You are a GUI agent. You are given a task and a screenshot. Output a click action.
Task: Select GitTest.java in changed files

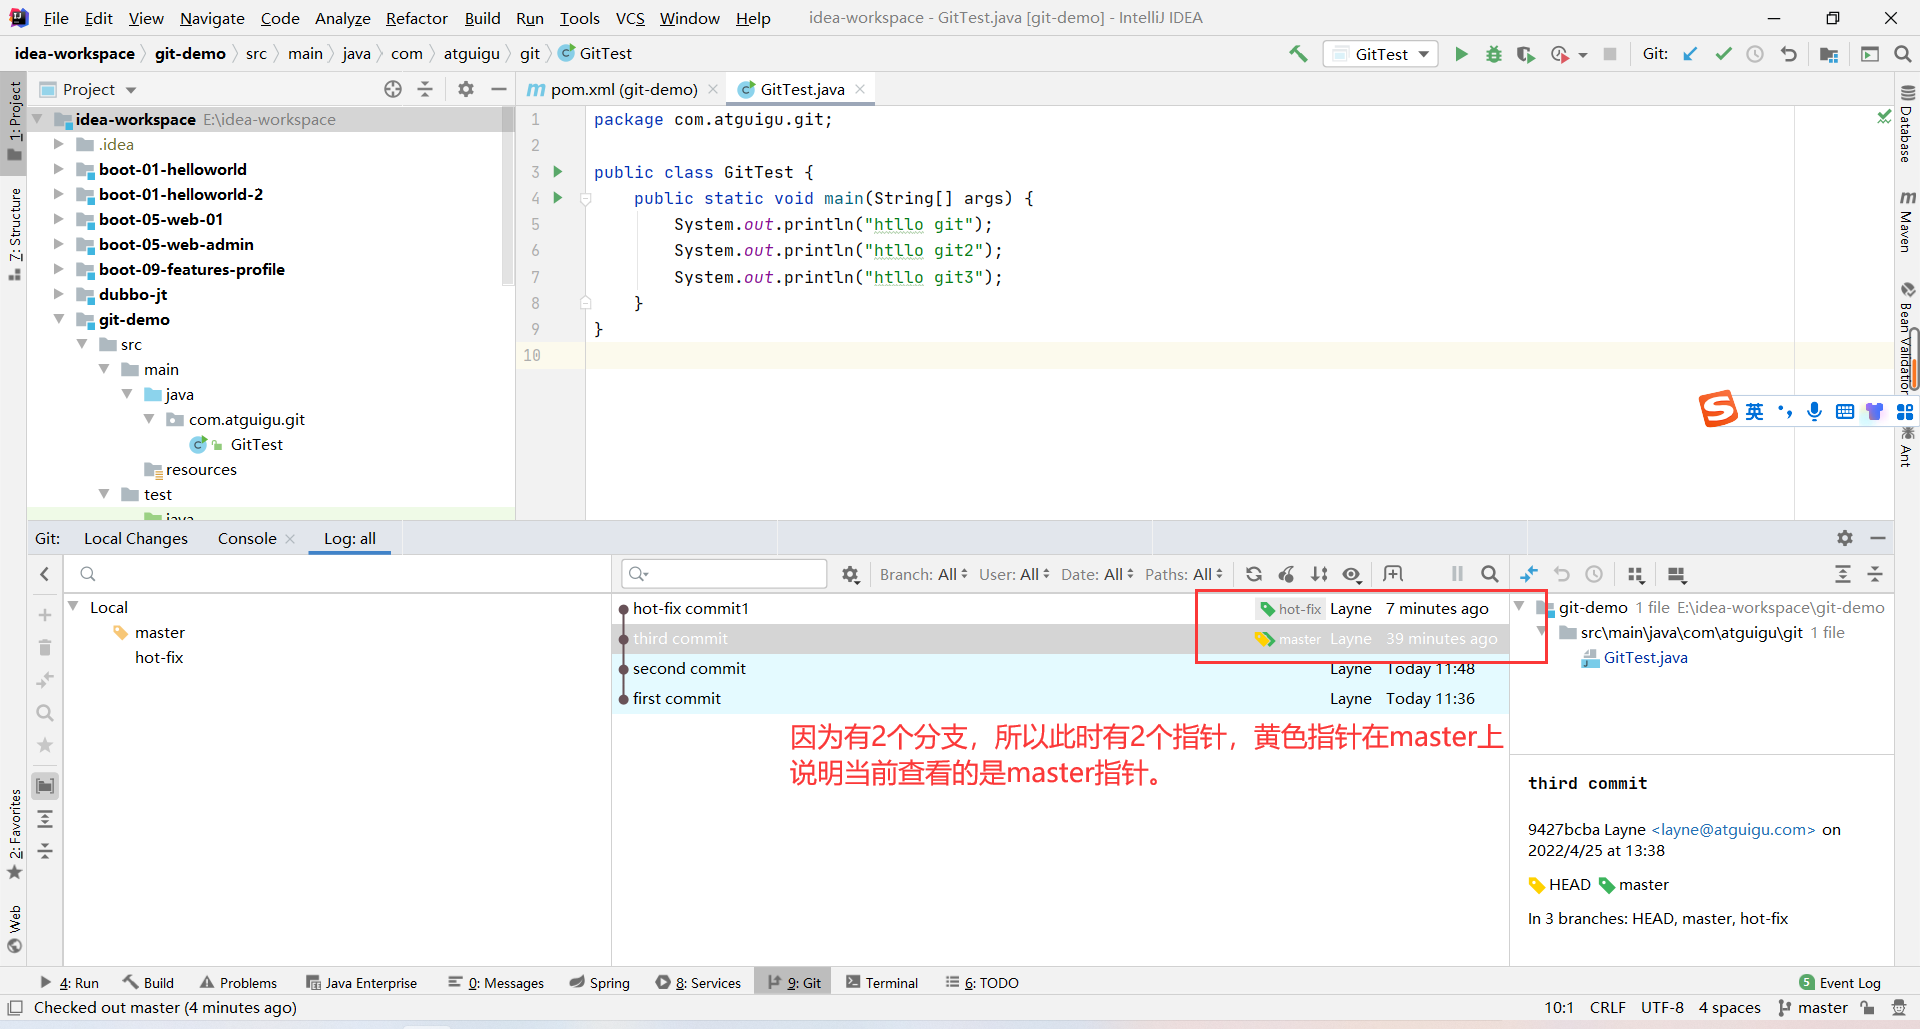pyautogui.click(x=1645, y=657)
